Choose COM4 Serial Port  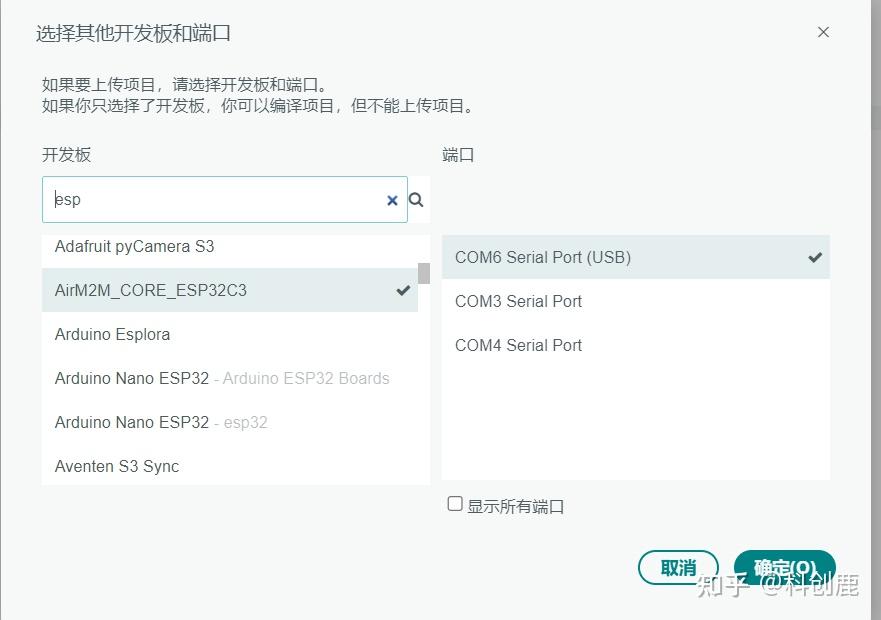518,345
